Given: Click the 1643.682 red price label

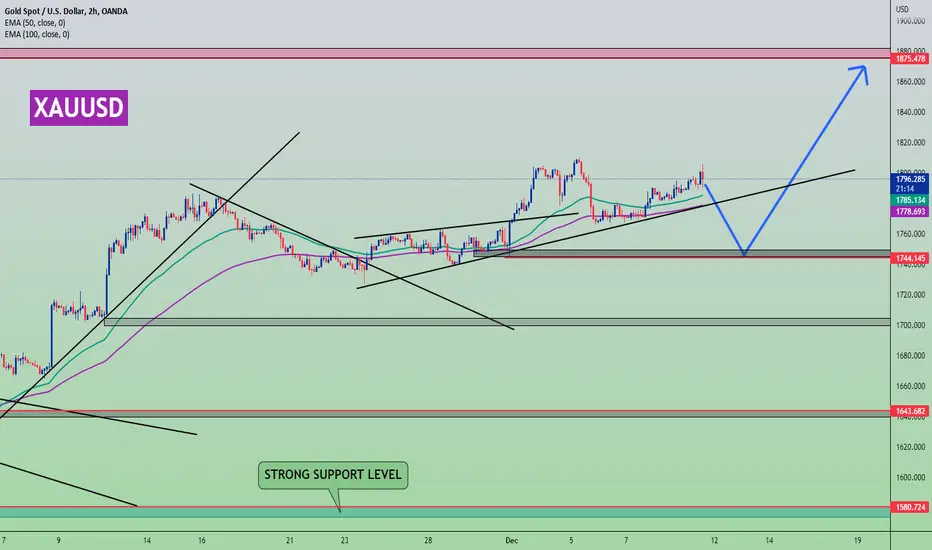Looking at the screenshot, I should click(x=910, y=411).
